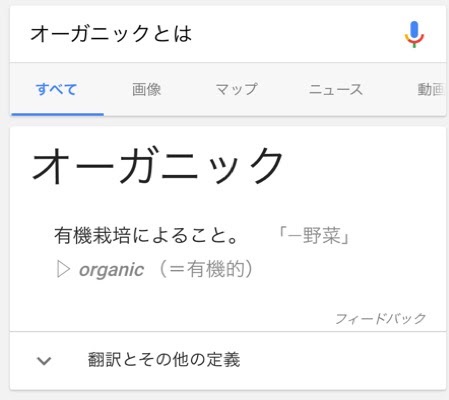This screenshot has width=449, height=400.
Task: Expand the downward chevron arrow
Action: 44,360
